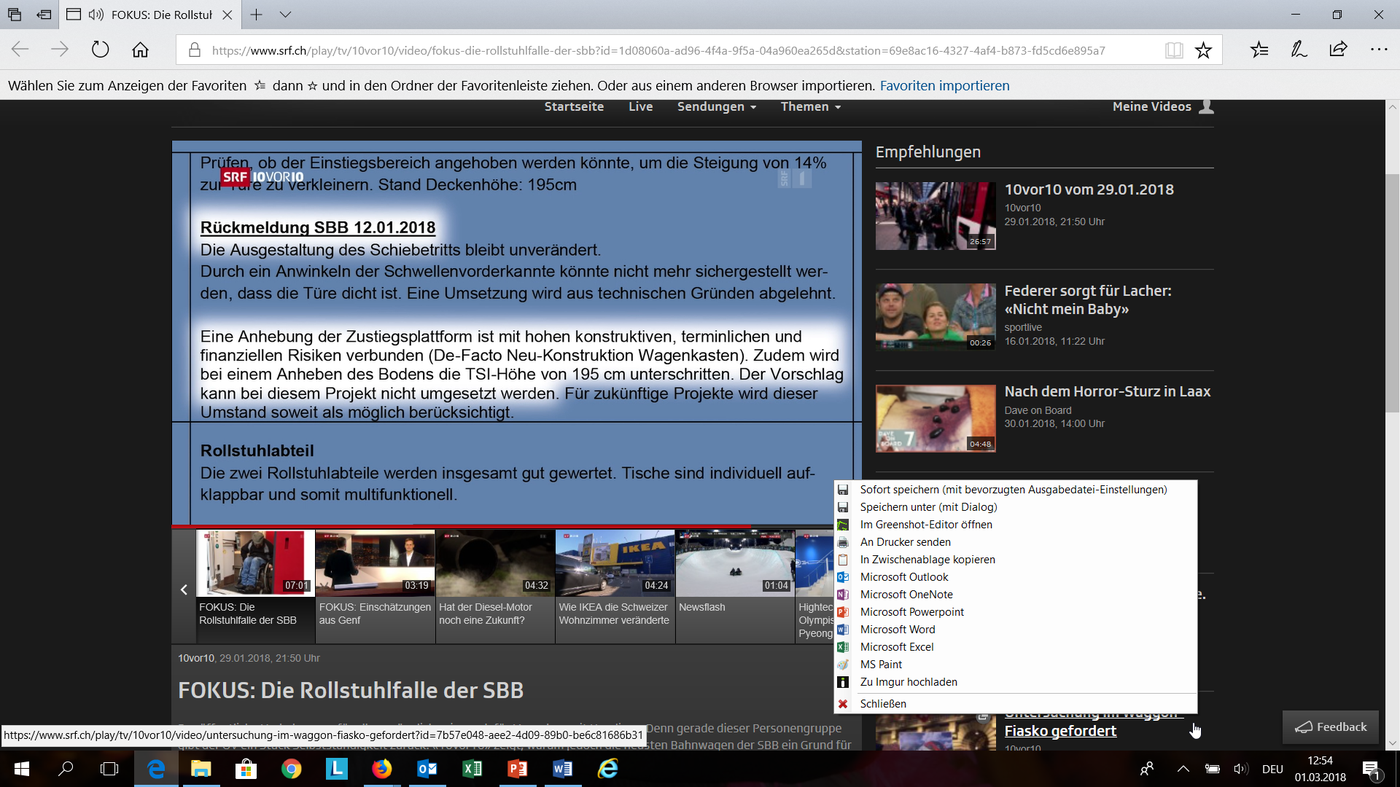Image resolution: width=1400 pixels, height=787 pixels.
Task: Open Meine Videos
Action: pyautogui.click(x=1163, y=107)
